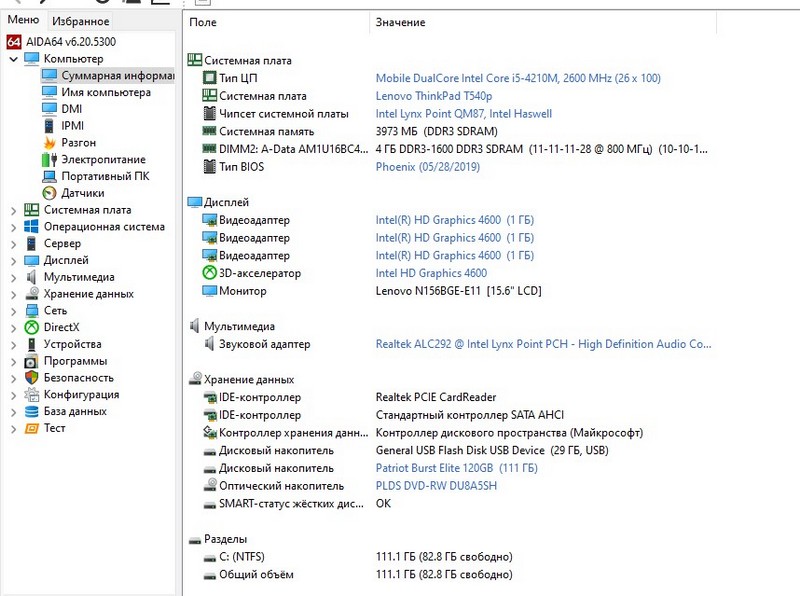Select the База данных database icon
The width and height of the screenshot is (800, 596).
[x=32, y=411]
